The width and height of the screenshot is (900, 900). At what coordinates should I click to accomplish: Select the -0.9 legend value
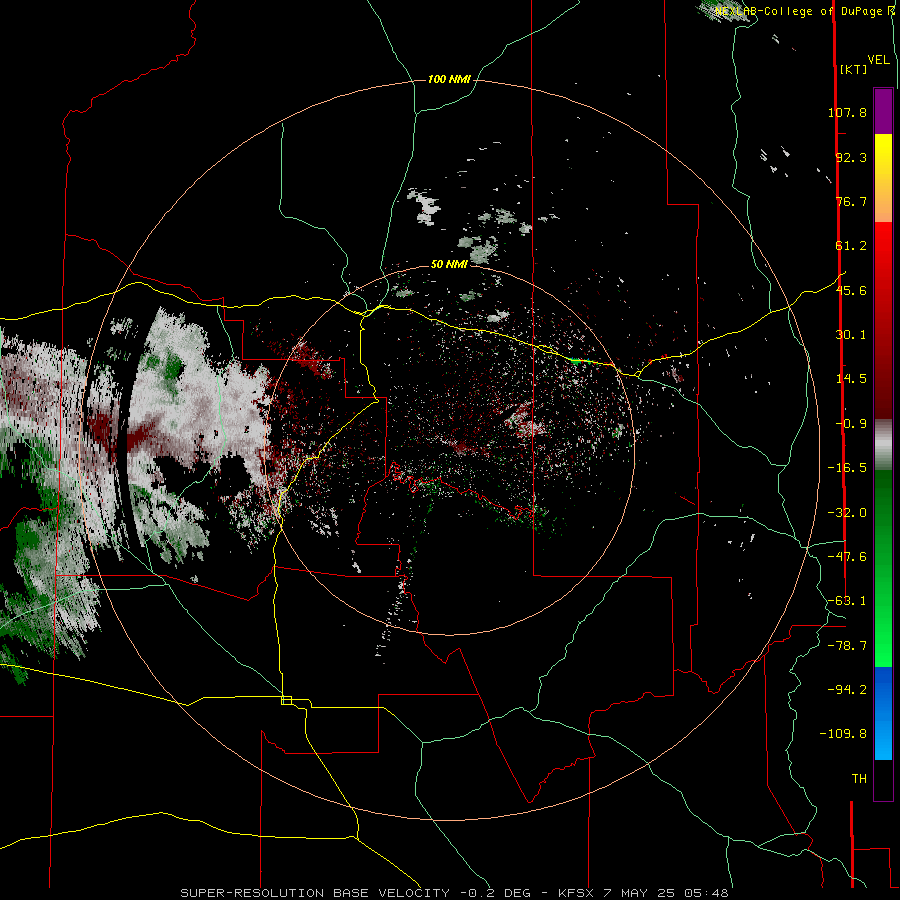pyautogui.click(x=851, y=424)
